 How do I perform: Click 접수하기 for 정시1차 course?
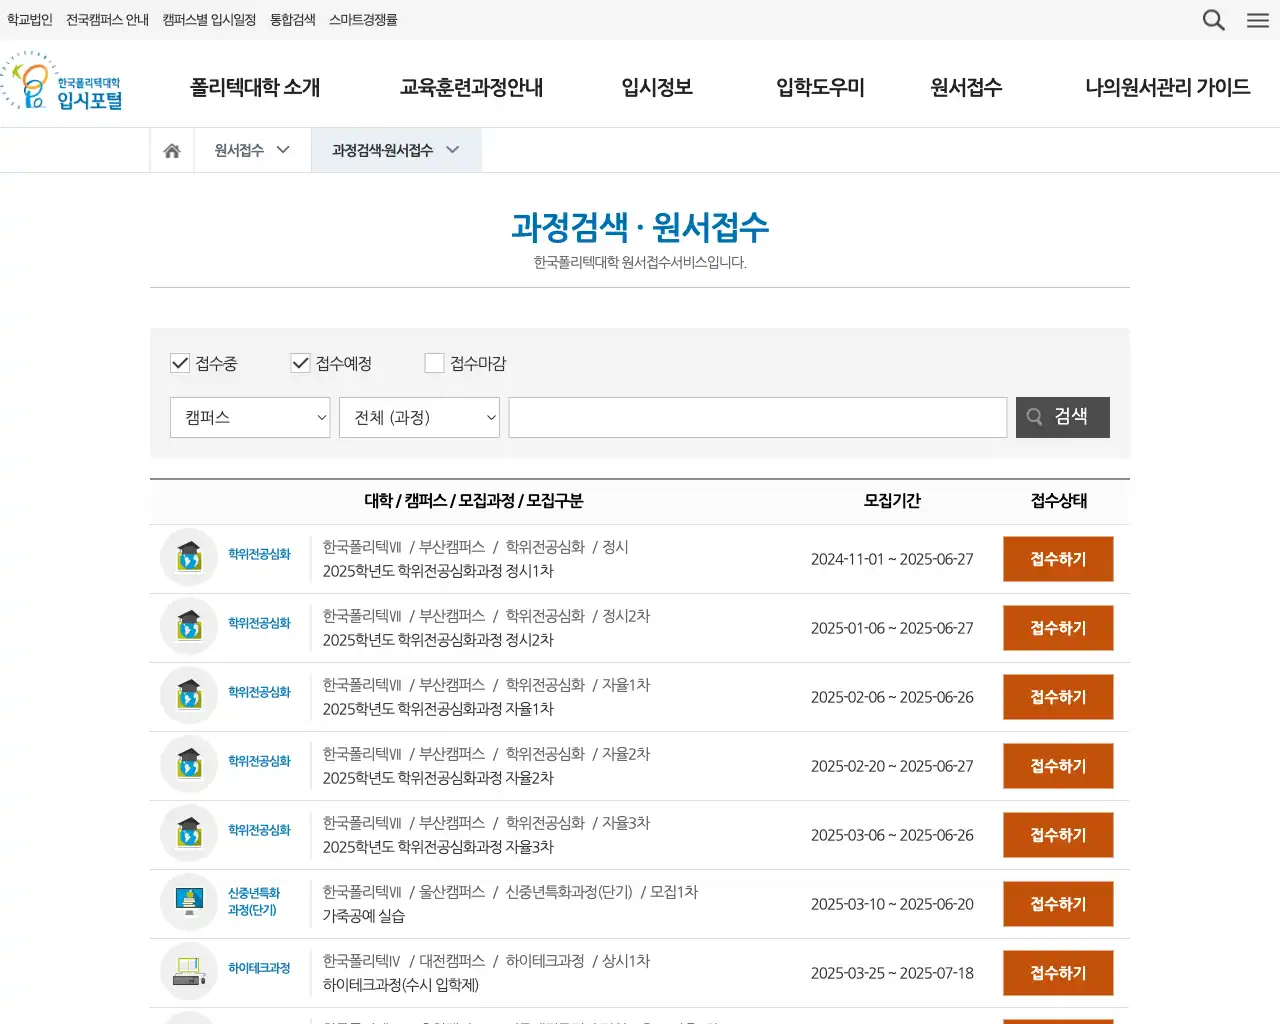[x=1058, y=559]
